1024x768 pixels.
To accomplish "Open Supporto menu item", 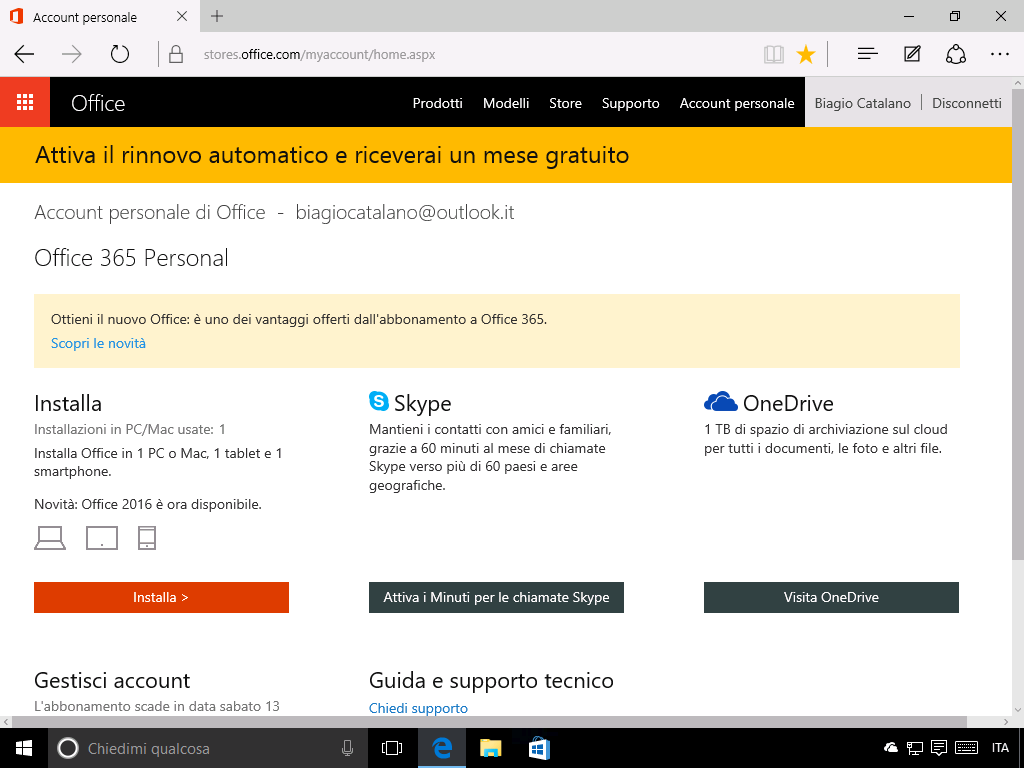I will point(631,103).
